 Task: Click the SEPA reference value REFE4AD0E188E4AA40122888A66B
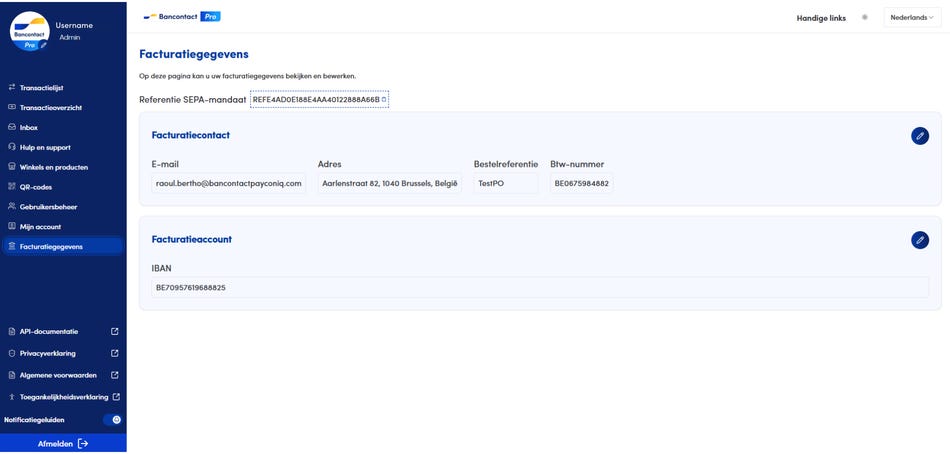[x=316, y=99]
